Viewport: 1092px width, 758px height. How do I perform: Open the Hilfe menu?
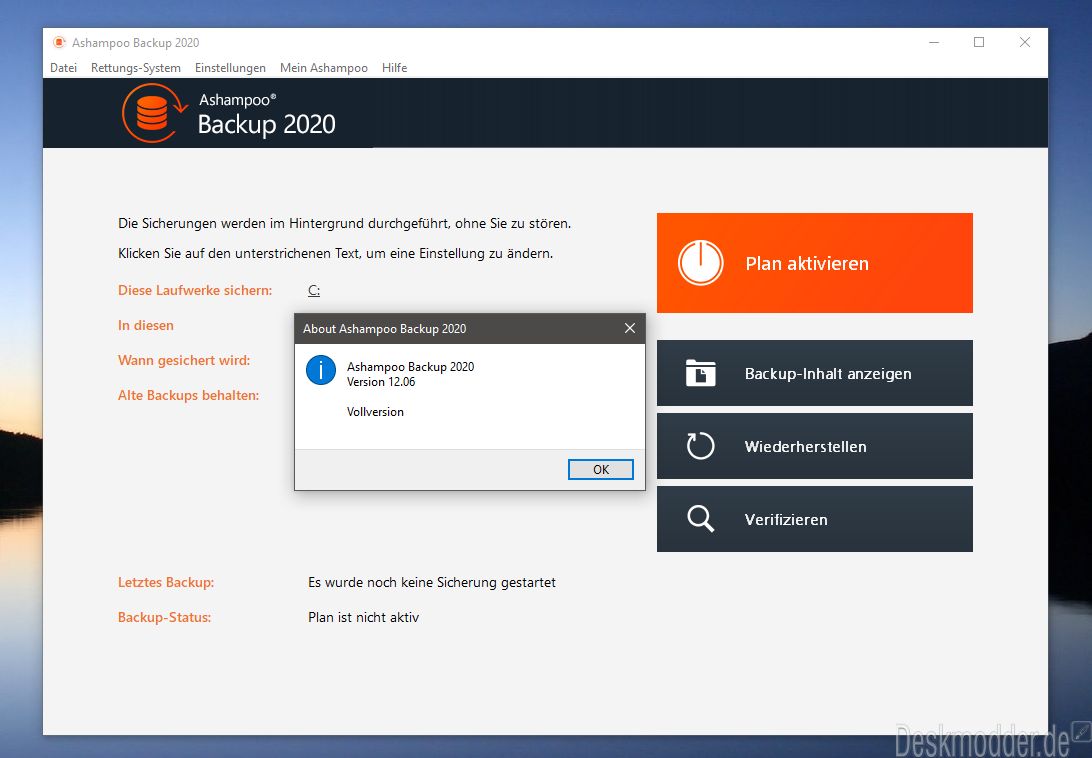point(394,68)
